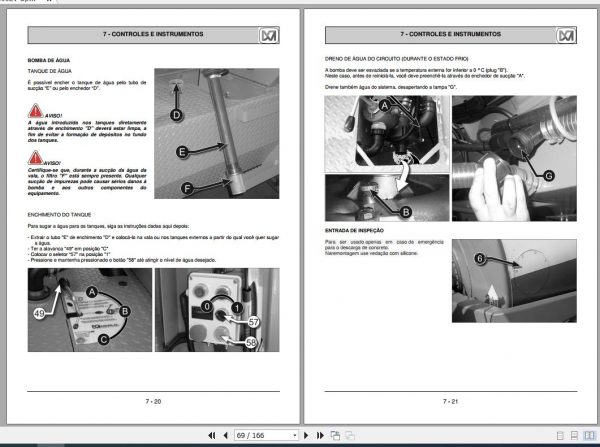Open the page number dropdown arrow
600x447 pixels.
pyautogui.click(x=295, y=436)
